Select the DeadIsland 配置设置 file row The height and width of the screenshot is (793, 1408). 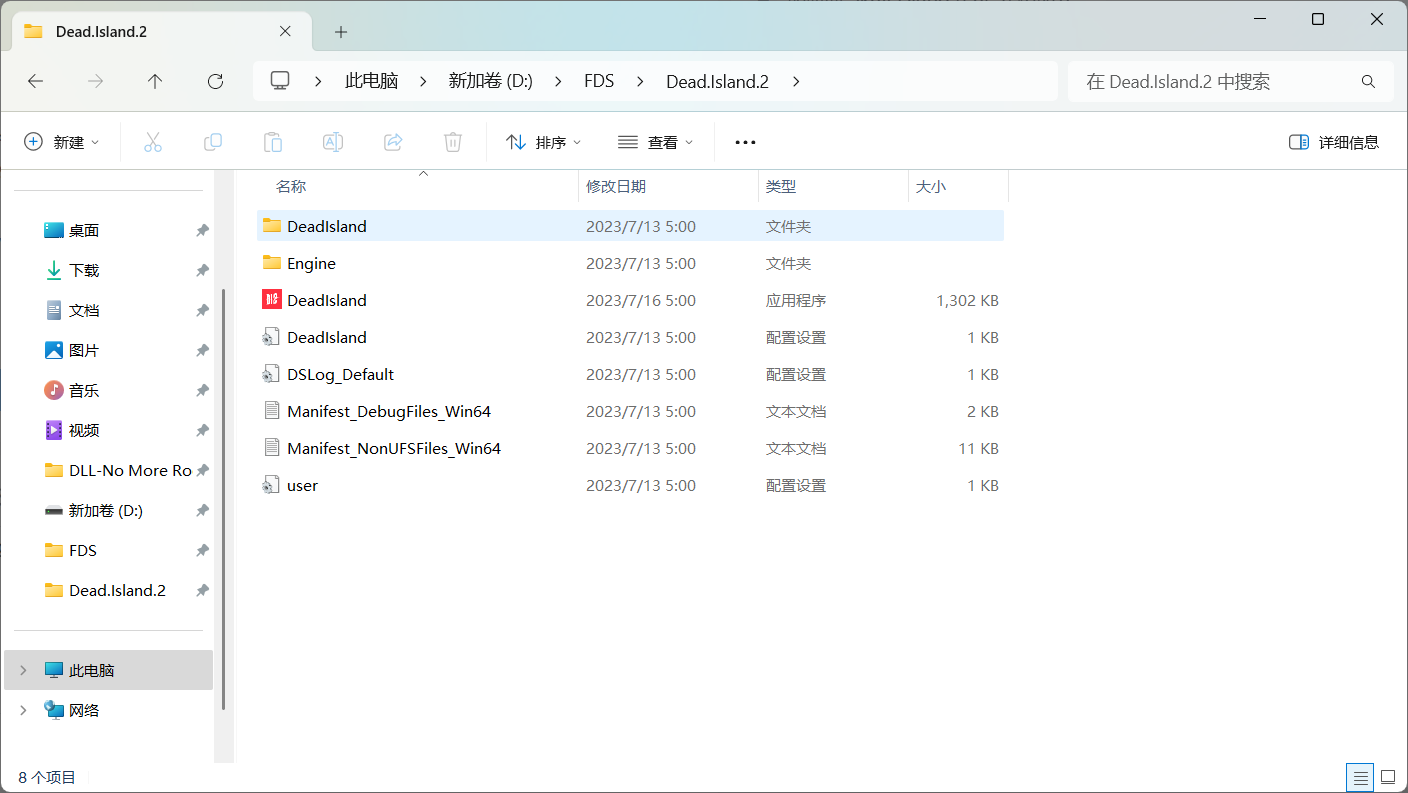(x=630, y=337)
